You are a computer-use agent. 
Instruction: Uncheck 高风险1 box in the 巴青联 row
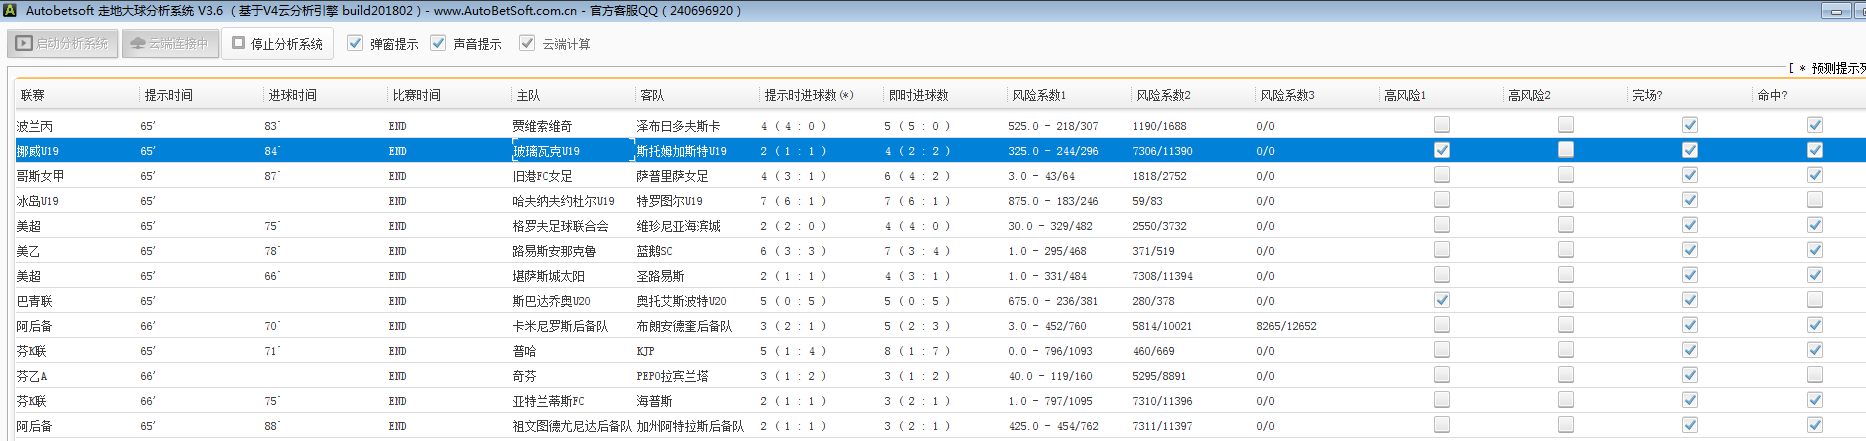pyautogui.click(x=1441, y=300)
